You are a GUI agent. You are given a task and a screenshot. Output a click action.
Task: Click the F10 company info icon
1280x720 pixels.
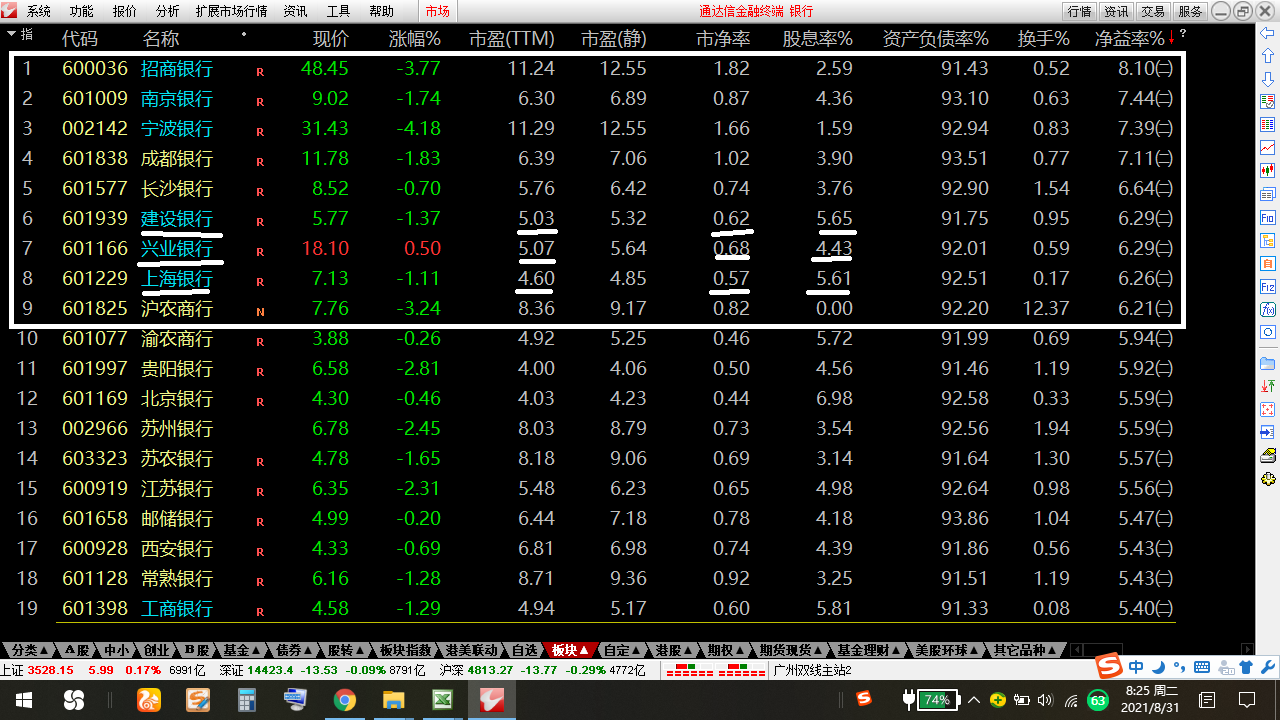click(x=1268, y=217)
